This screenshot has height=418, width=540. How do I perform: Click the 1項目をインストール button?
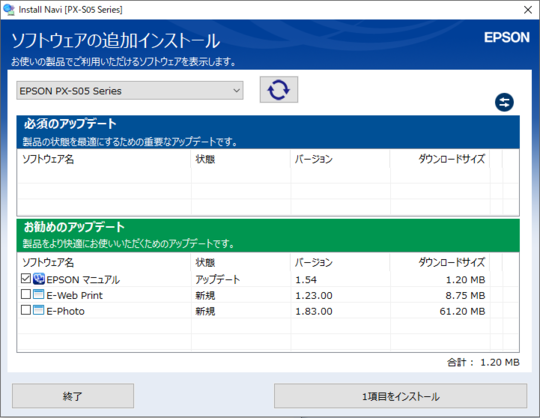(x=401, y=396)
